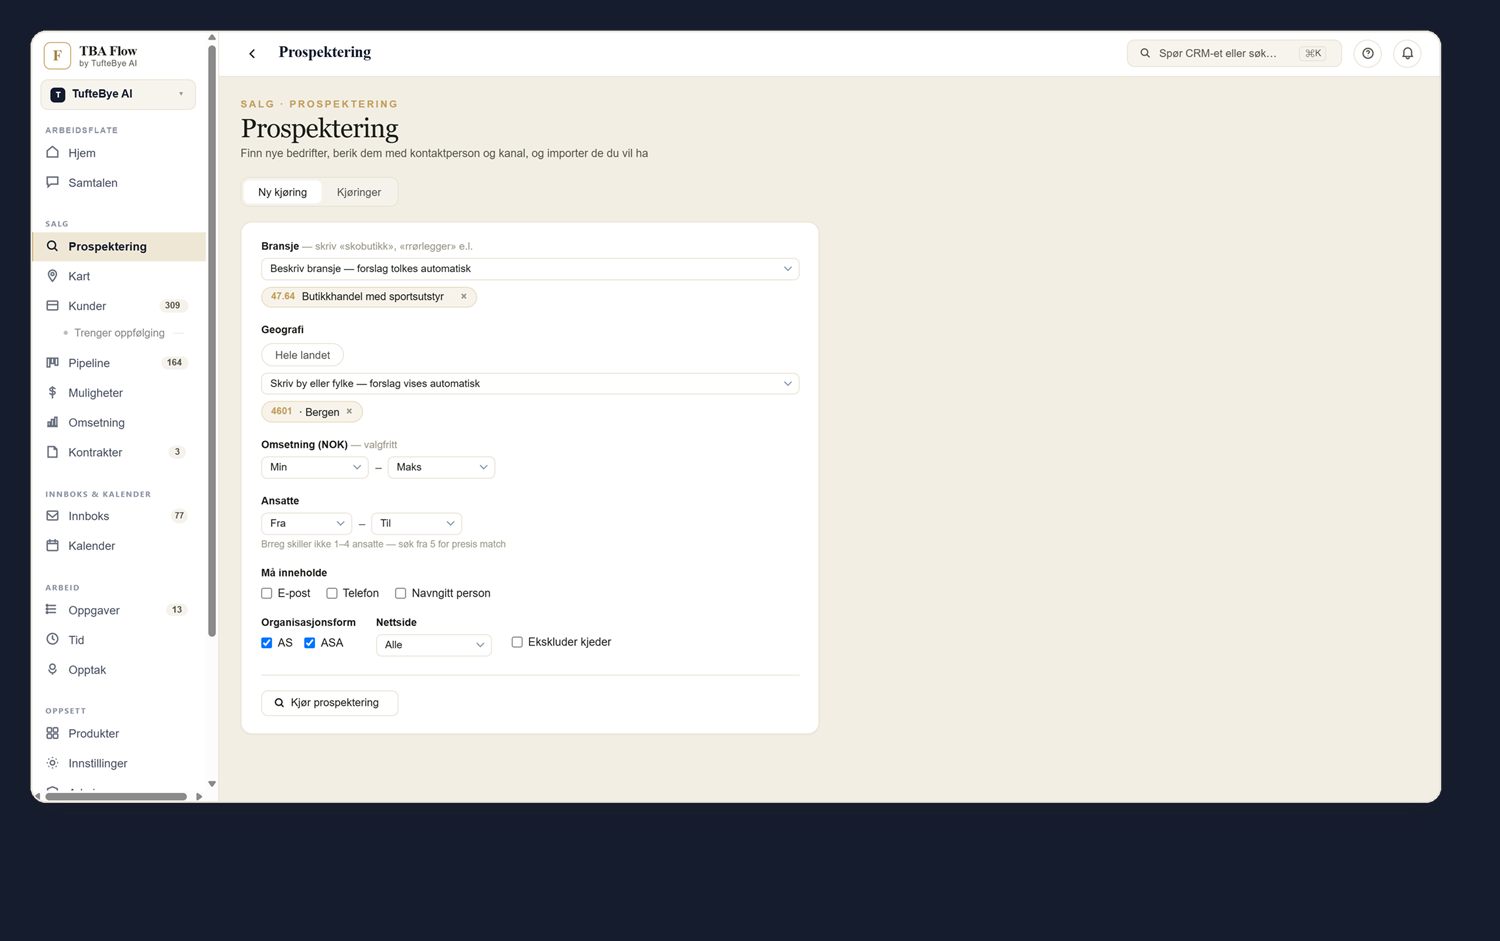The image size is (1500, 941).
Task: Click the Oppgaver list icon
Action: [52, 610]
